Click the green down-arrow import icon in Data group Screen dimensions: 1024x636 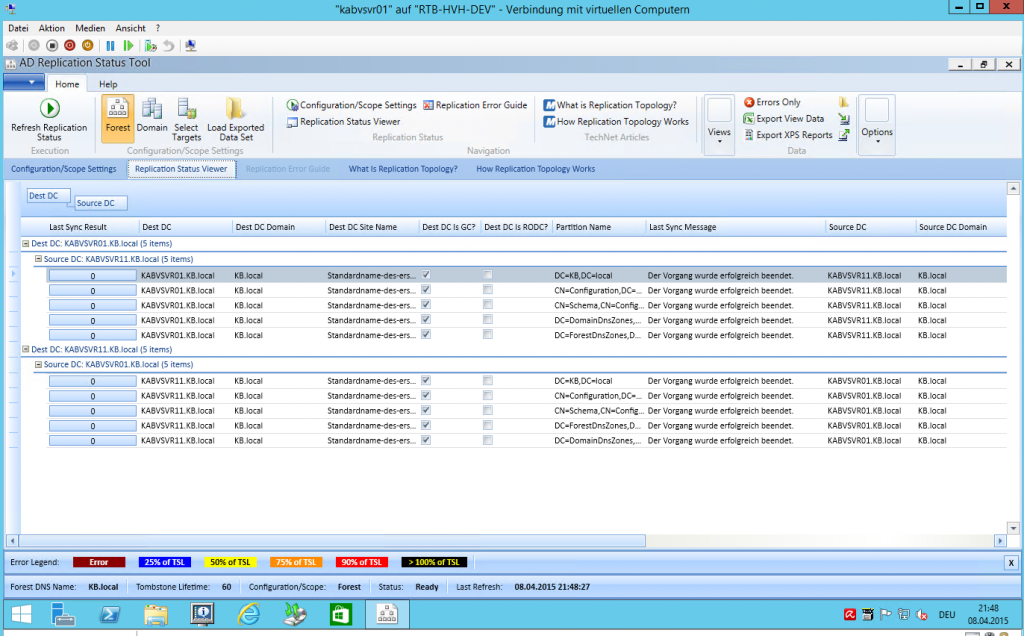(844, 119)
